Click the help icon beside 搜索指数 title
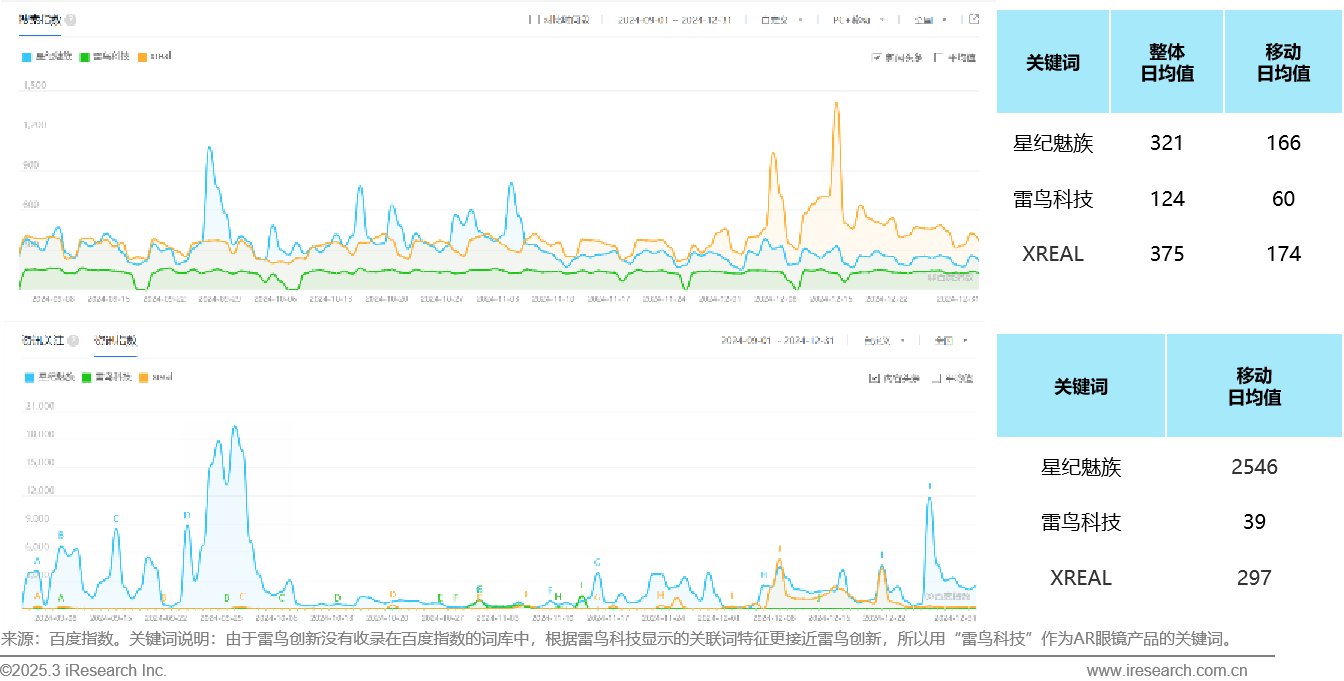This screenshot has width=1344, height=681. (x=70, y=20)
